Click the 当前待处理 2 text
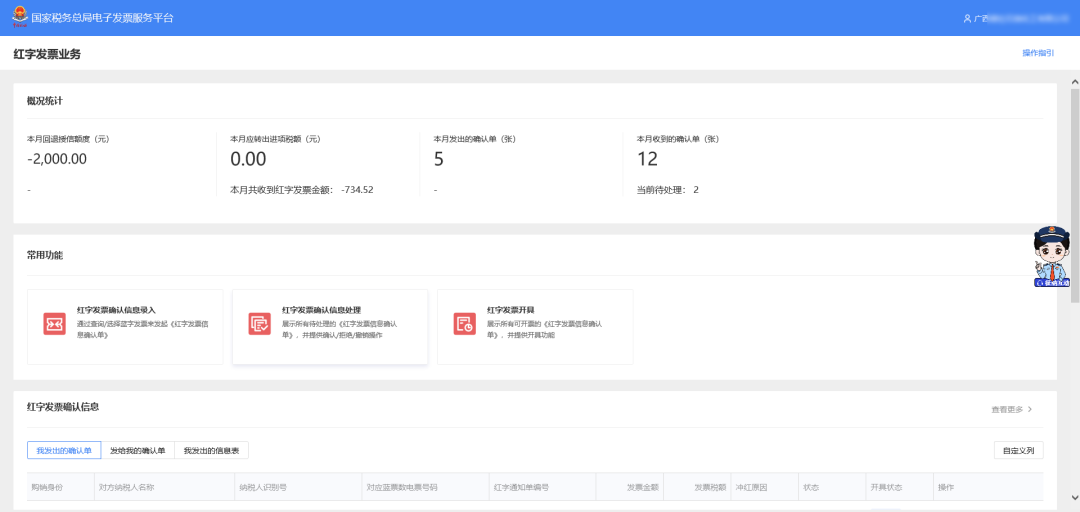Viewport: 1080px width, 512px height. pyautogui.click(x=667, y=190)
